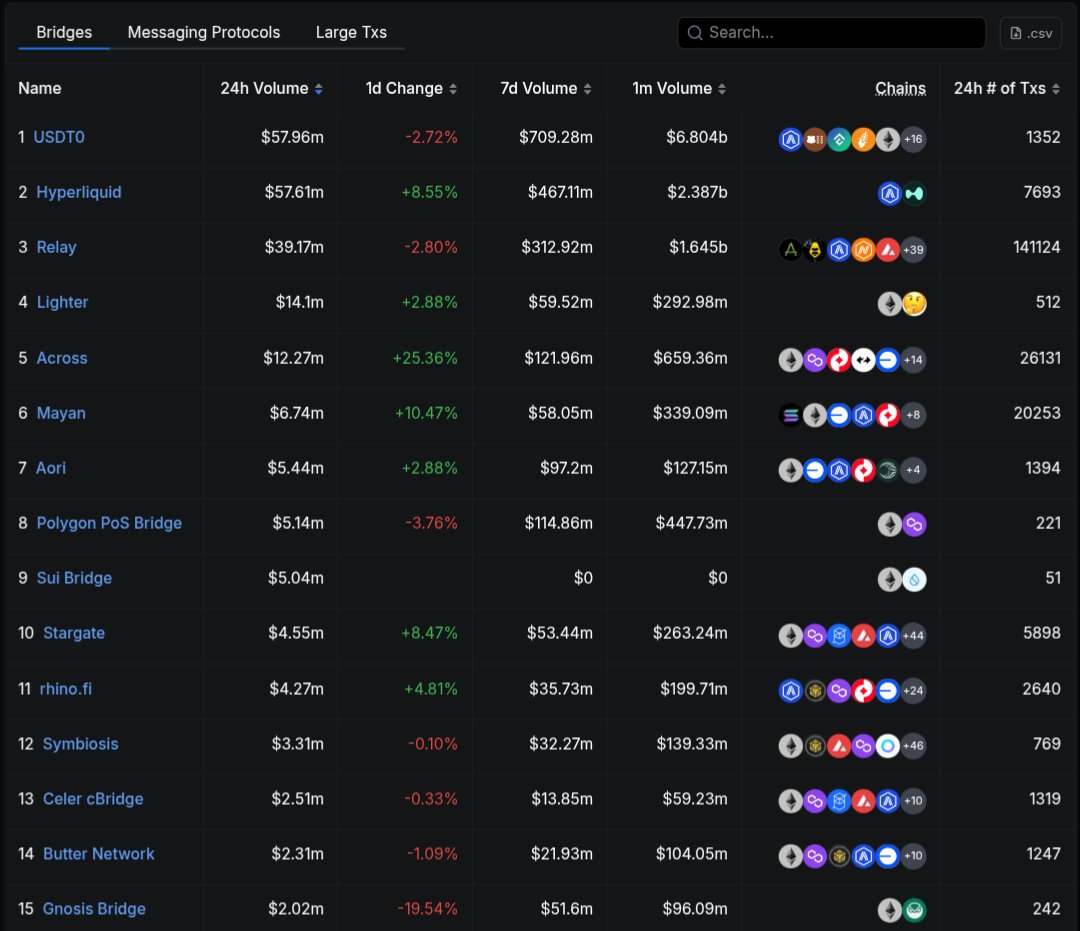Click the +24 chains badge in rhino.fi row
The width and height of the screenshot is (1080, 931).
pos(913,691)
